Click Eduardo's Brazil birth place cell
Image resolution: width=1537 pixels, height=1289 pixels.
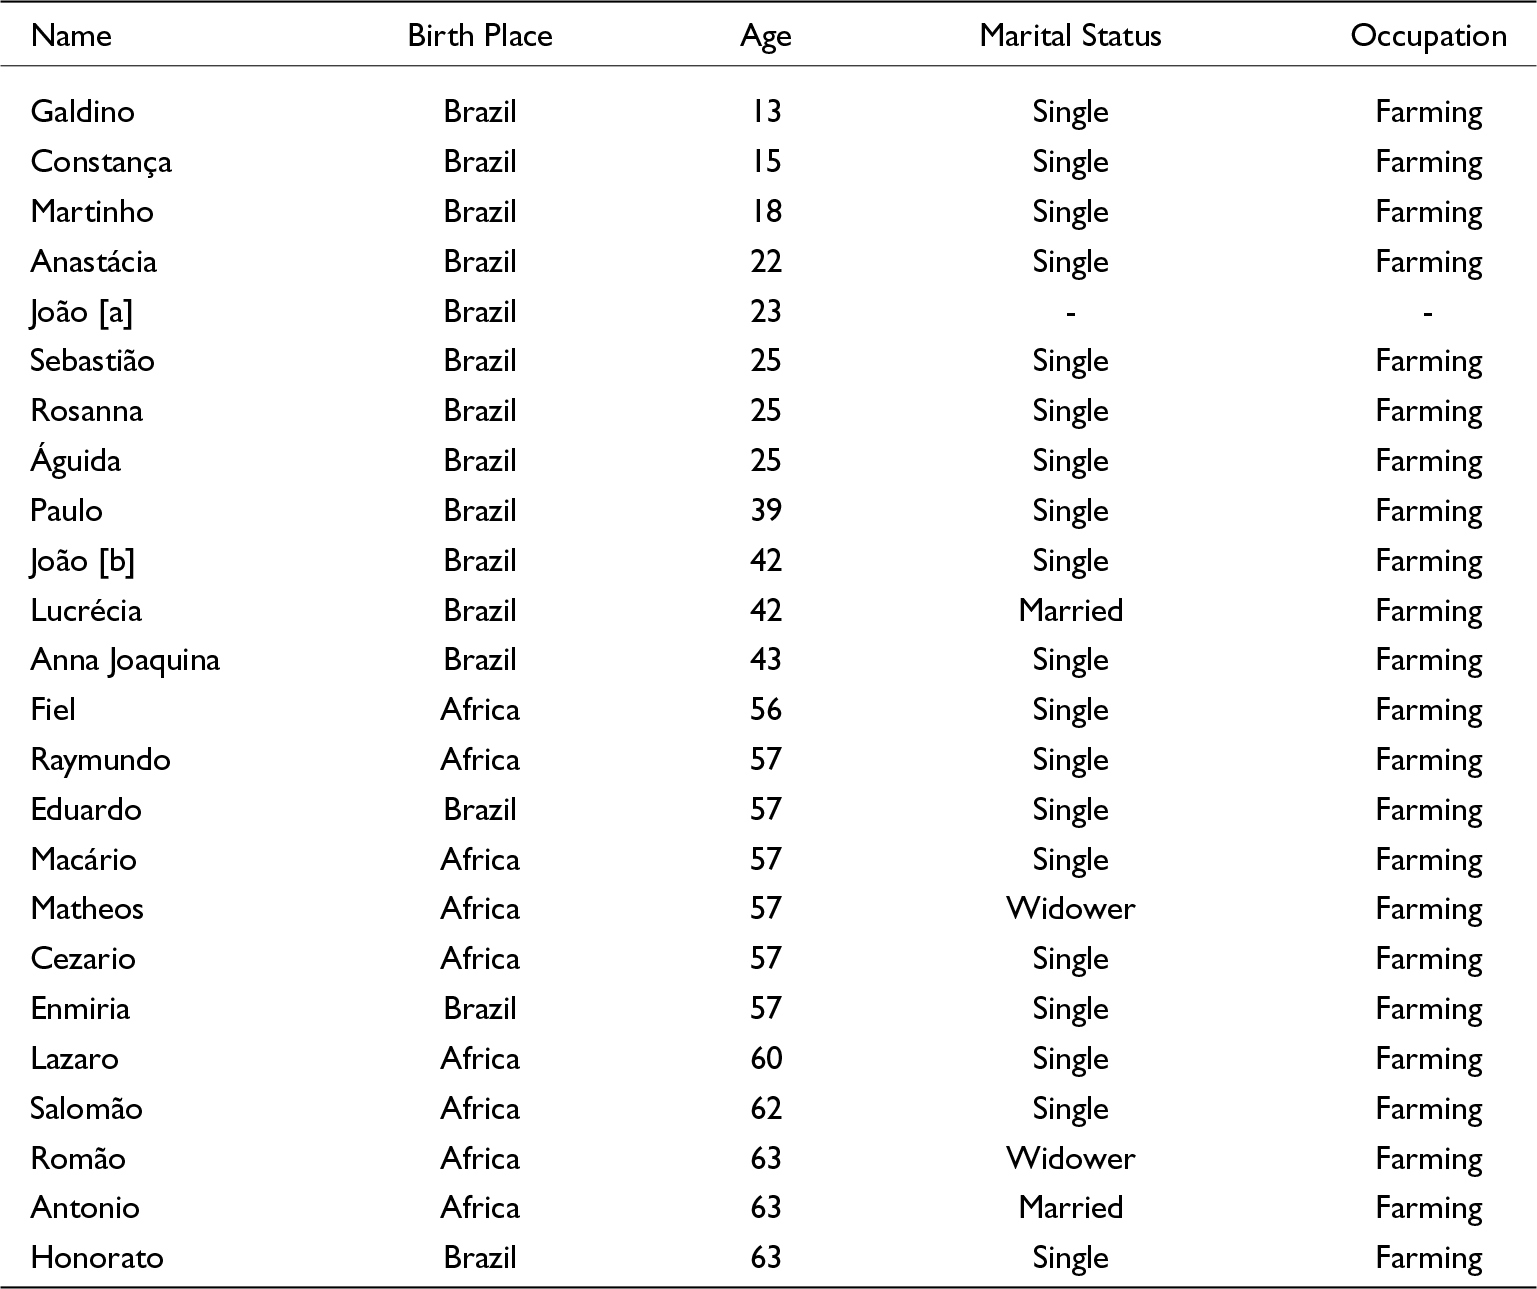pyautogui.click(x=480, y=809)
